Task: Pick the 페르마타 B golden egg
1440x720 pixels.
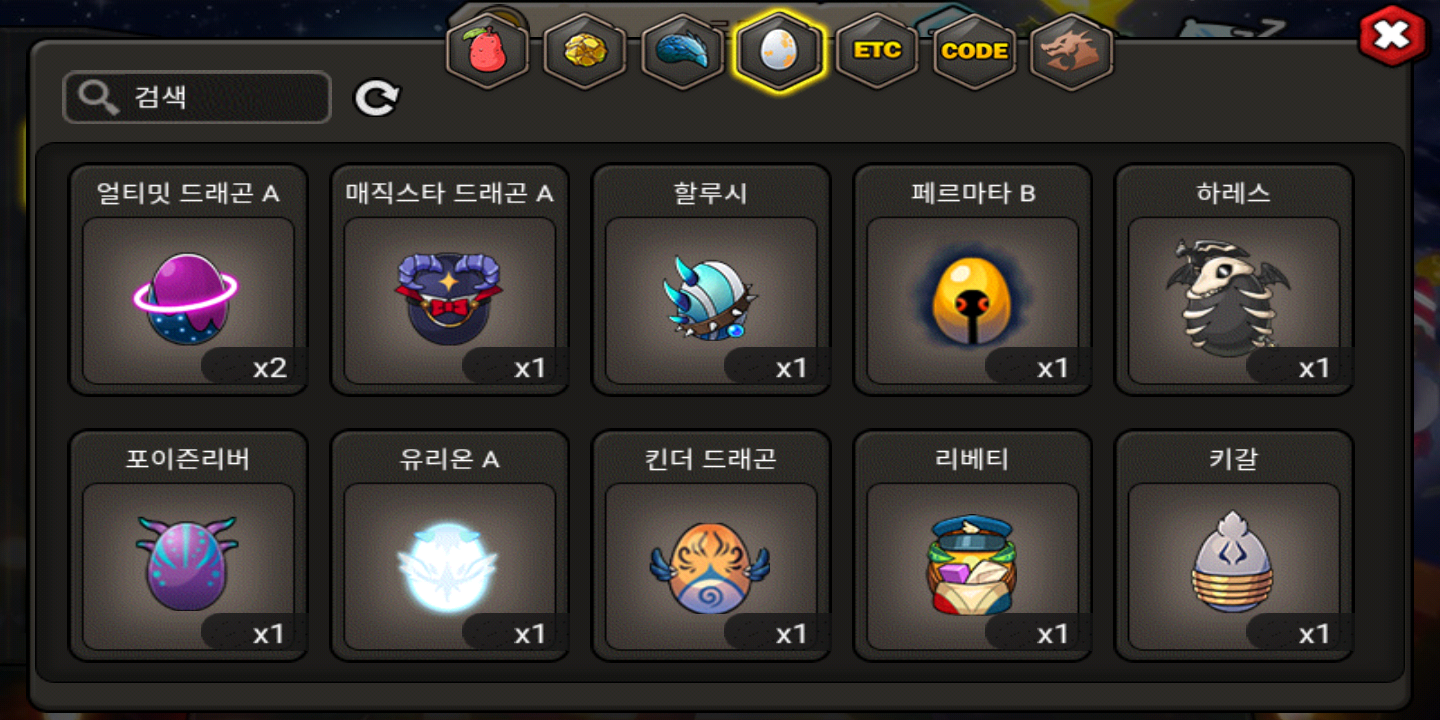Action: [973, 280]
